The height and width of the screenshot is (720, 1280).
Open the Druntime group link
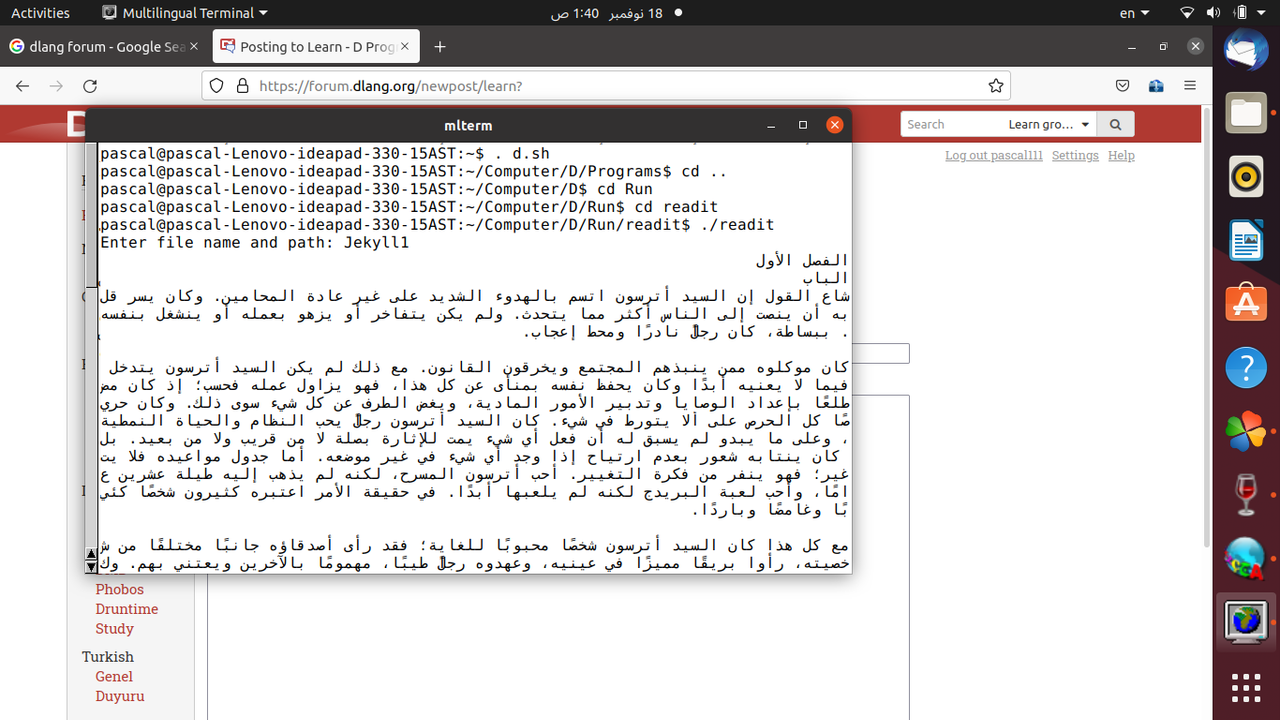click(x=127, y=609)
